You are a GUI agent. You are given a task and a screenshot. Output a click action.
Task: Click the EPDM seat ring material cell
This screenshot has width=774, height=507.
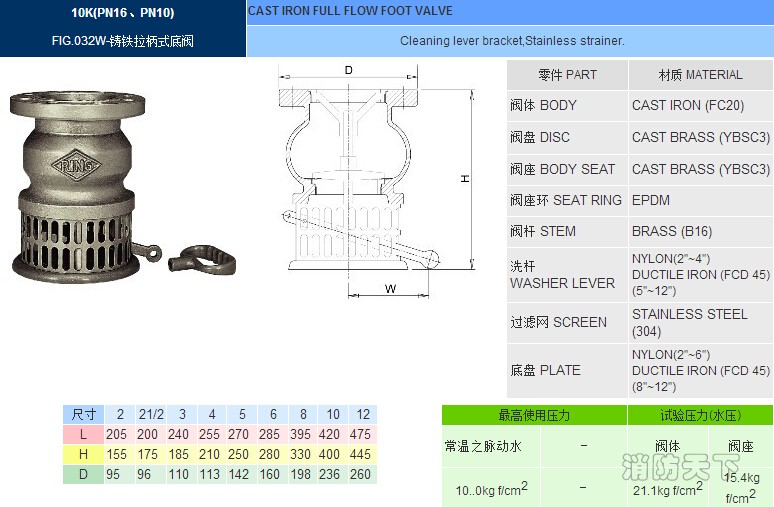point(651,200)
